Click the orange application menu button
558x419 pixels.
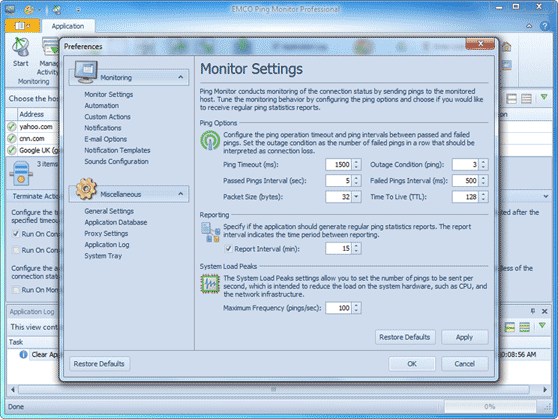coord(22,26)
